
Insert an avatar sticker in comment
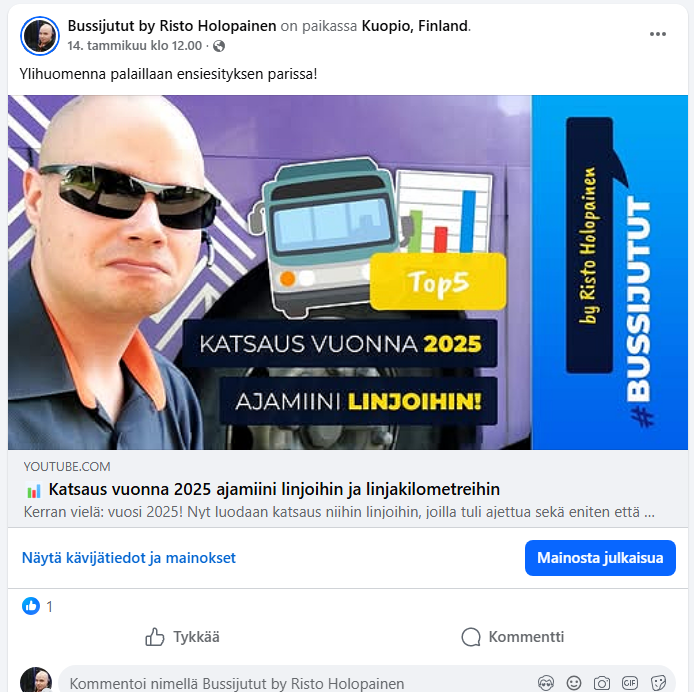coord(546,683)
